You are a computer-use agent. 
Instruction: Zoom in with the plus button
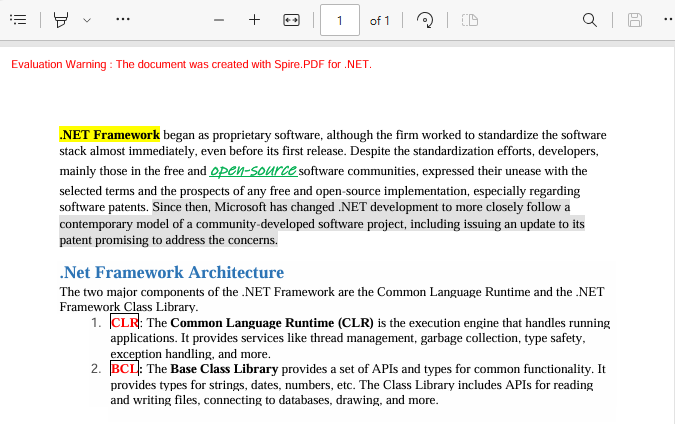[254, 20]
